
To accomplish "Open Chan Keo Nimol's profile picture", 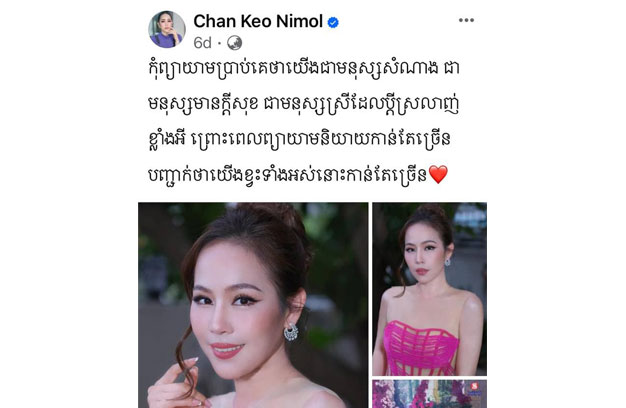I will [166, 29].
